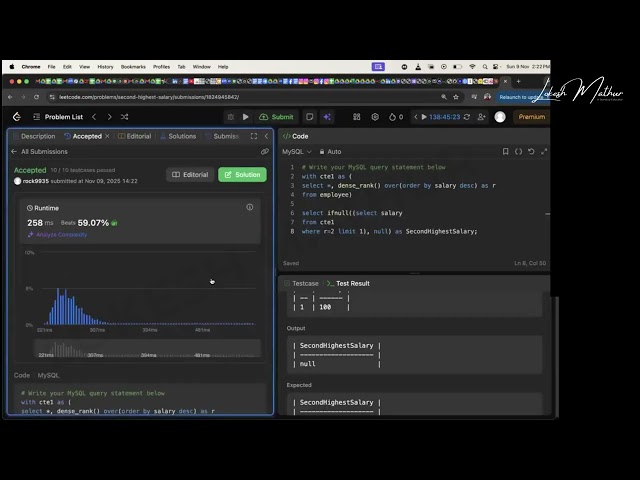The image size is (640, 480).
Task: Open the History menu
Action: point(105,67)
